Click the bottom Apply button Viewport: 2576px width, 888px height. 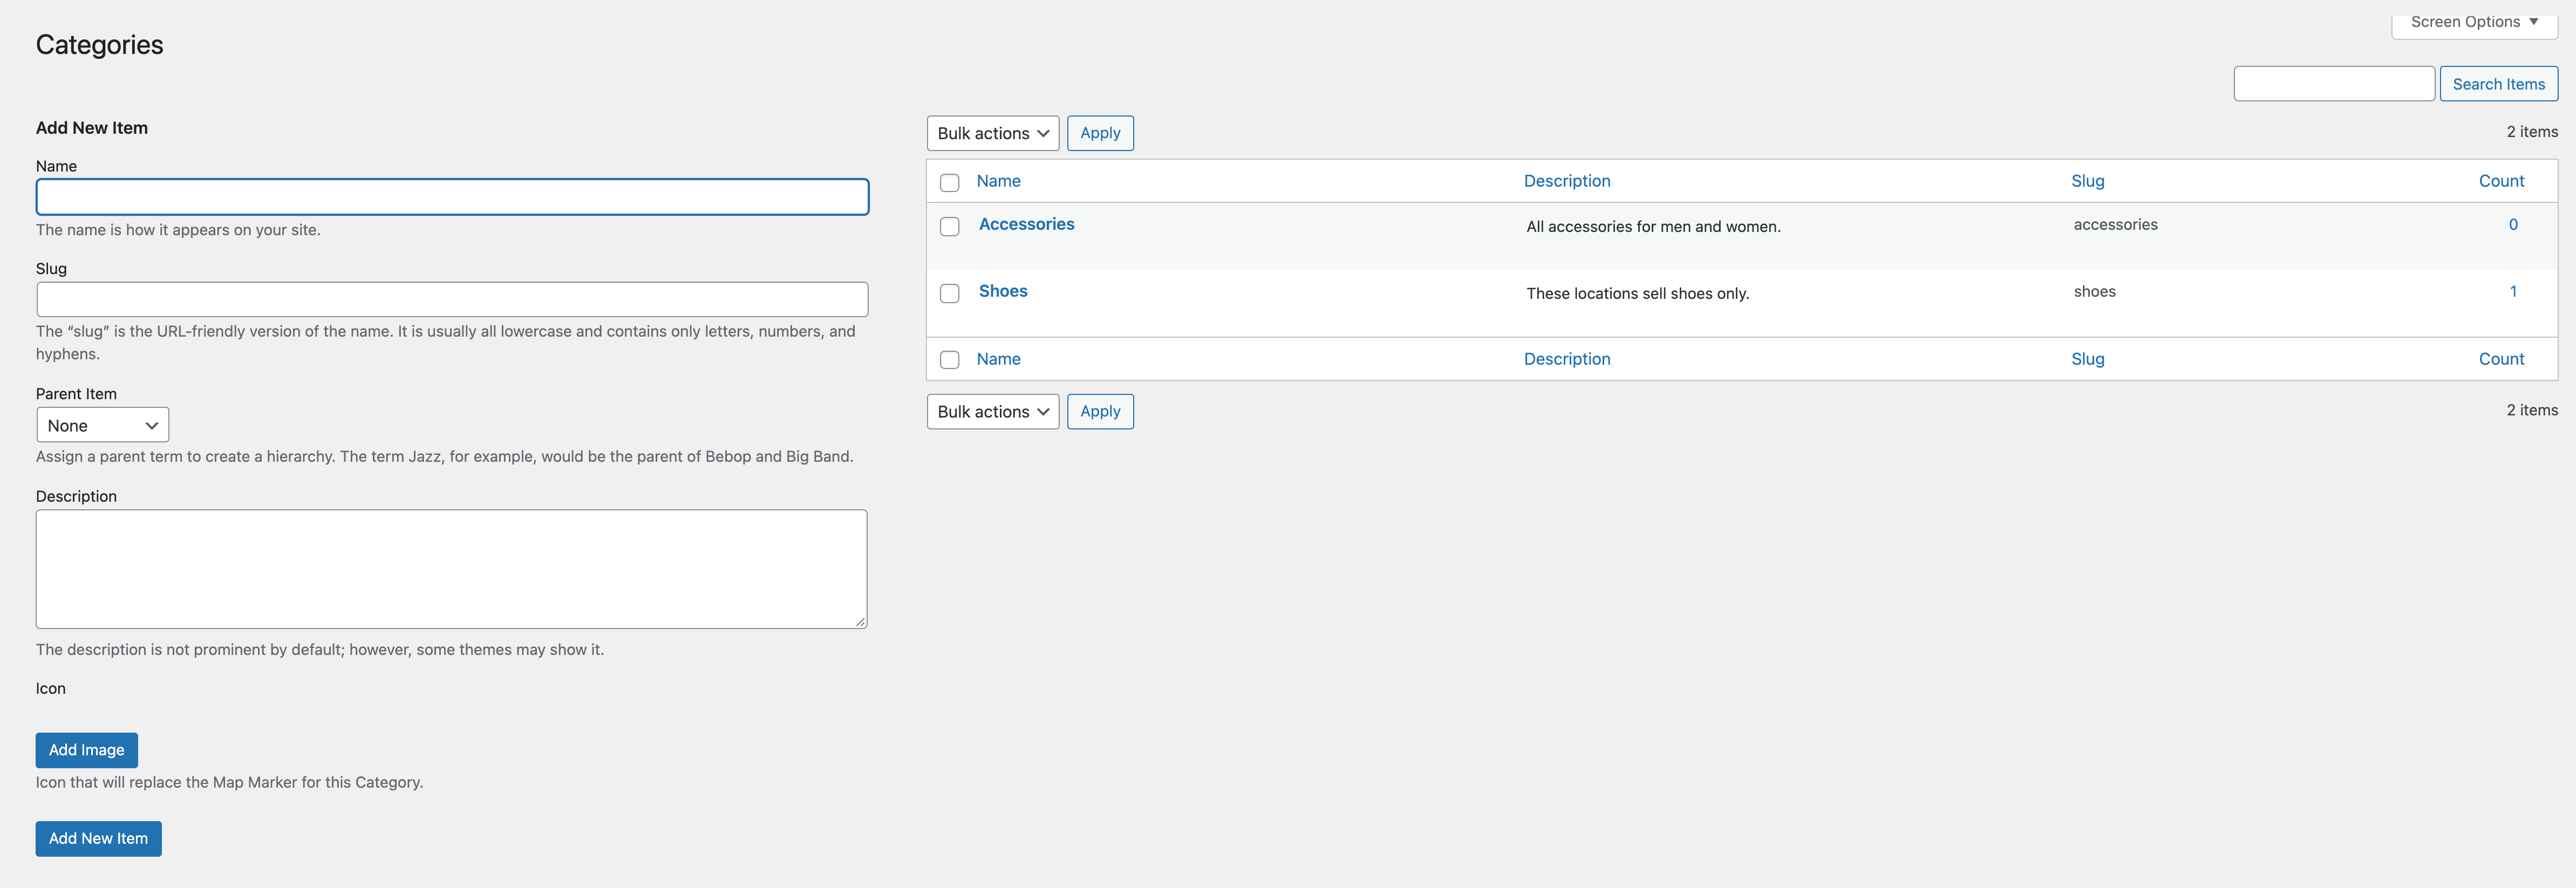(x=1099, y=412)
